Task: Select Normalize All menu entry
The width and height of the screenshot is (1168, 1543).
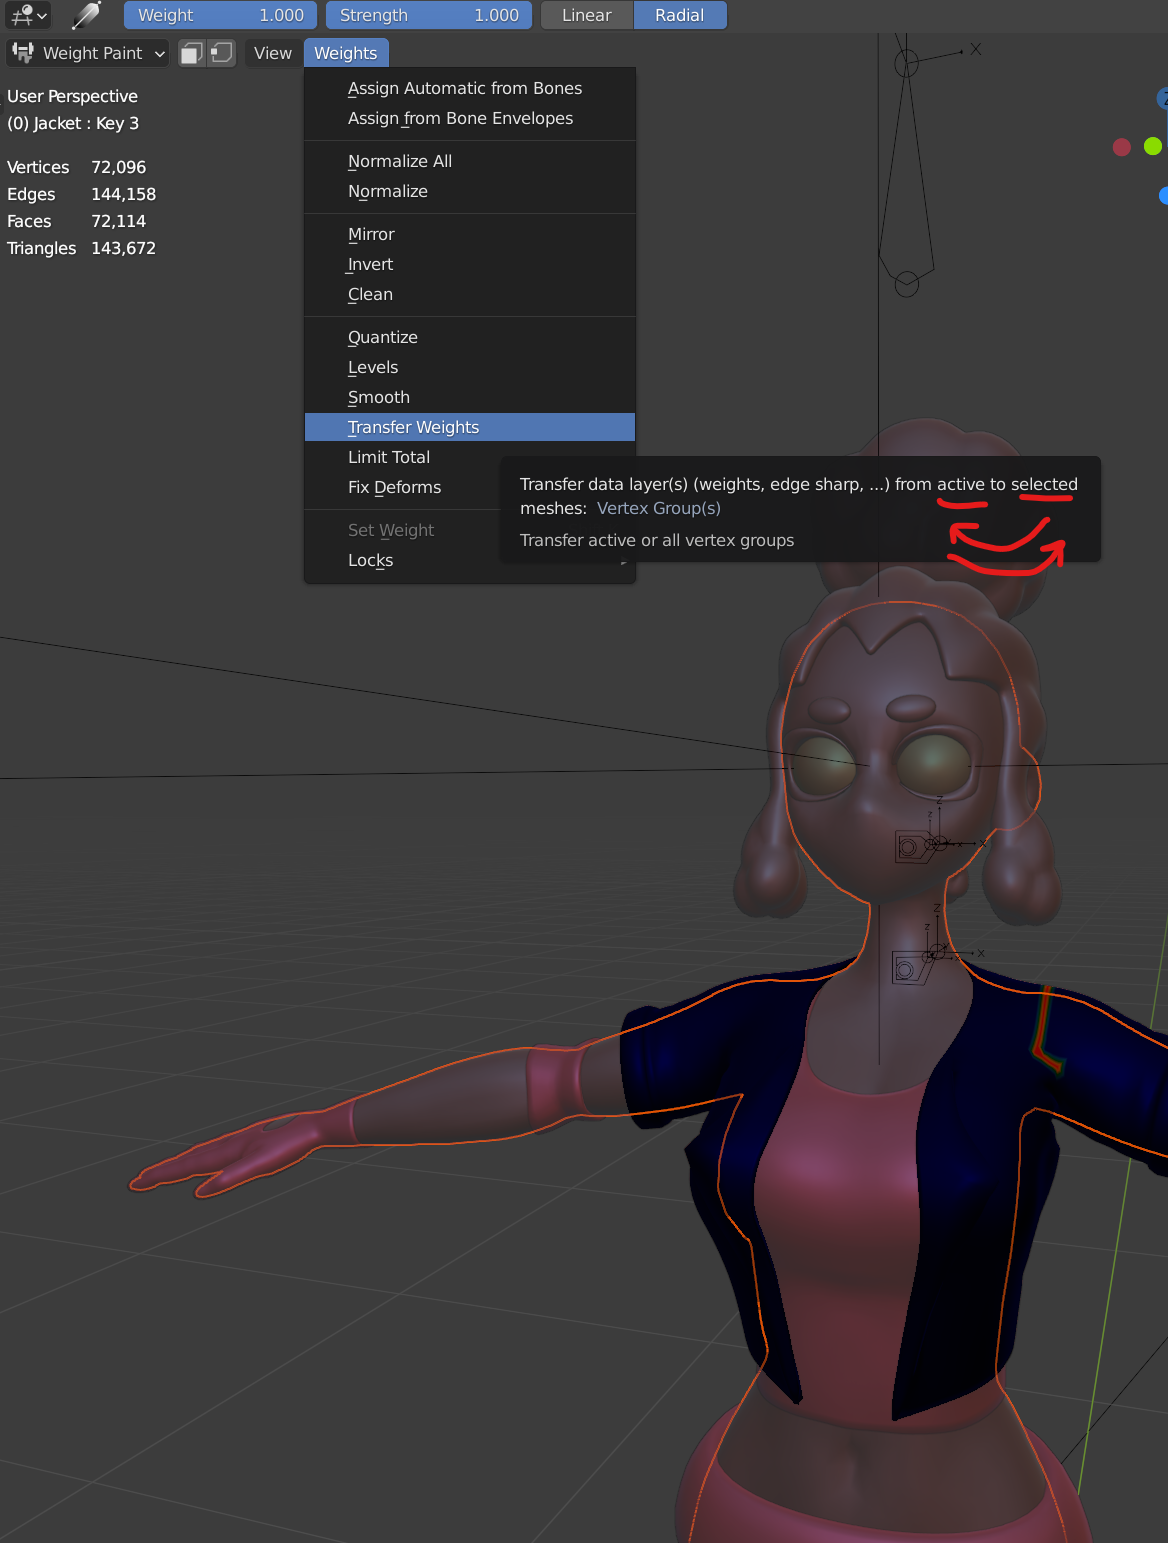Action: (470, 161)
